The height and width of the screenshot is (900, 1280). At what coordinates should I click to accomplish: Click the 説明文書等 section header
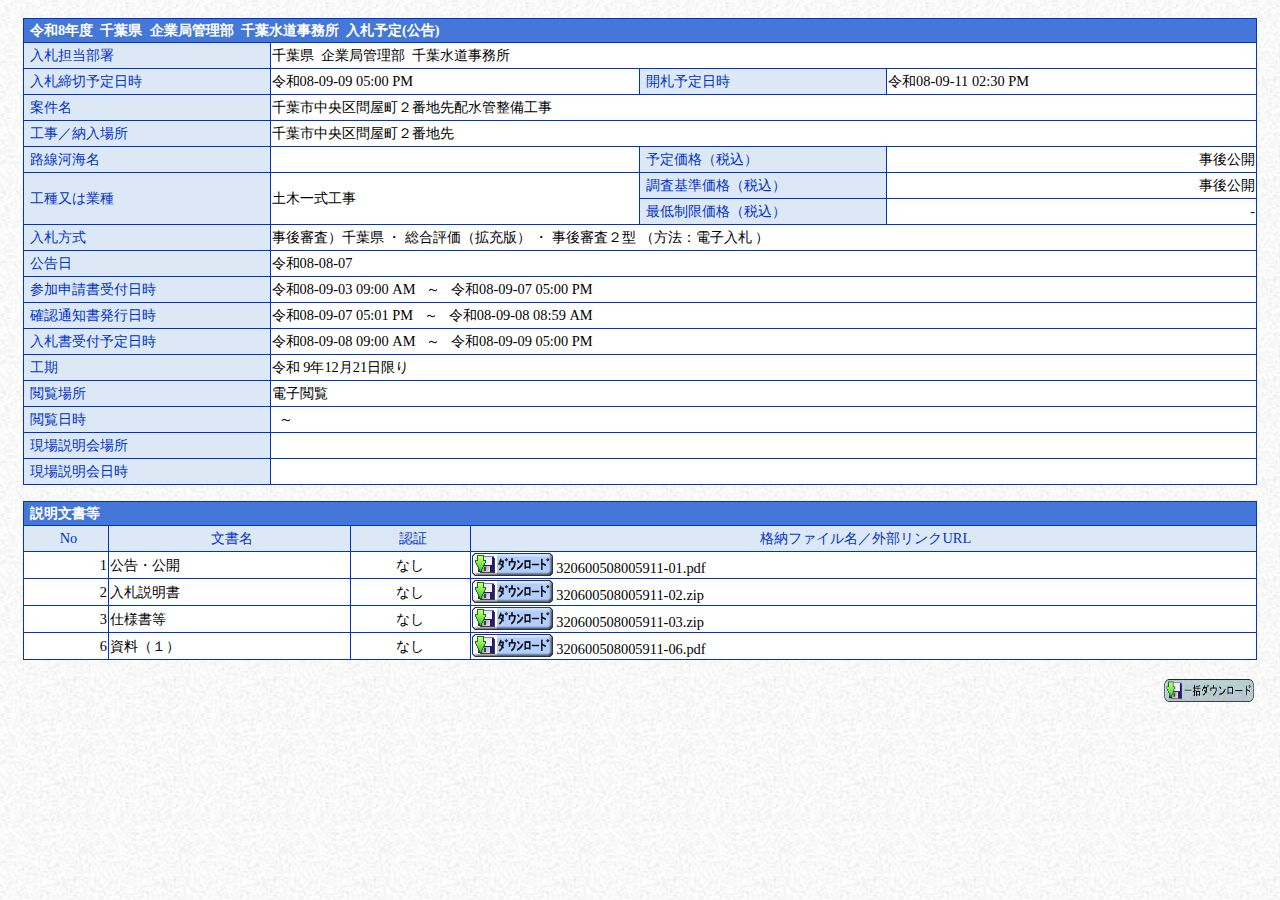[640, 513]
